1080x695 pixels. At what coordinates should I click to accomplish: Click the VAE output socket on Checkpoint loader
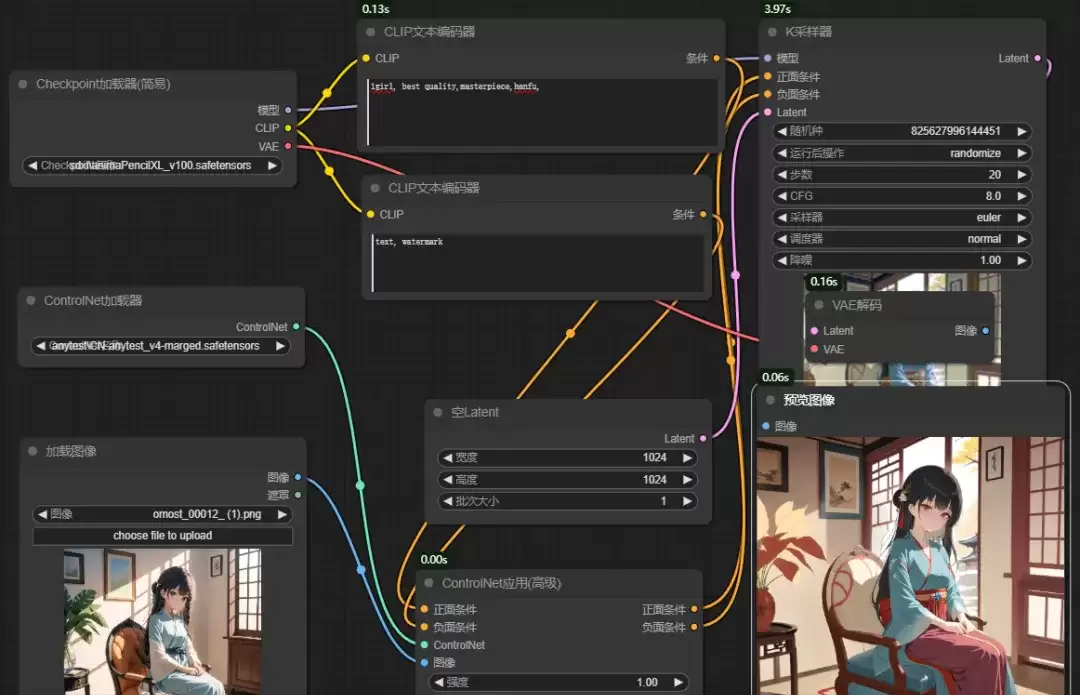pos(288,146)
